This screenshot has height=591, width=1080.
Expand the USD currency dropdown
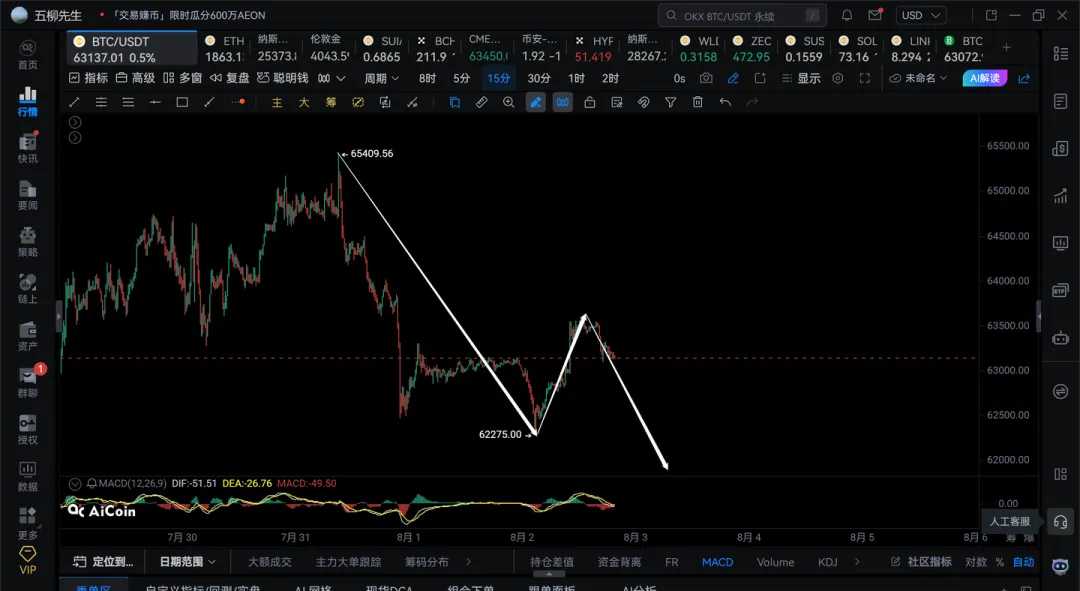[921, 15]
